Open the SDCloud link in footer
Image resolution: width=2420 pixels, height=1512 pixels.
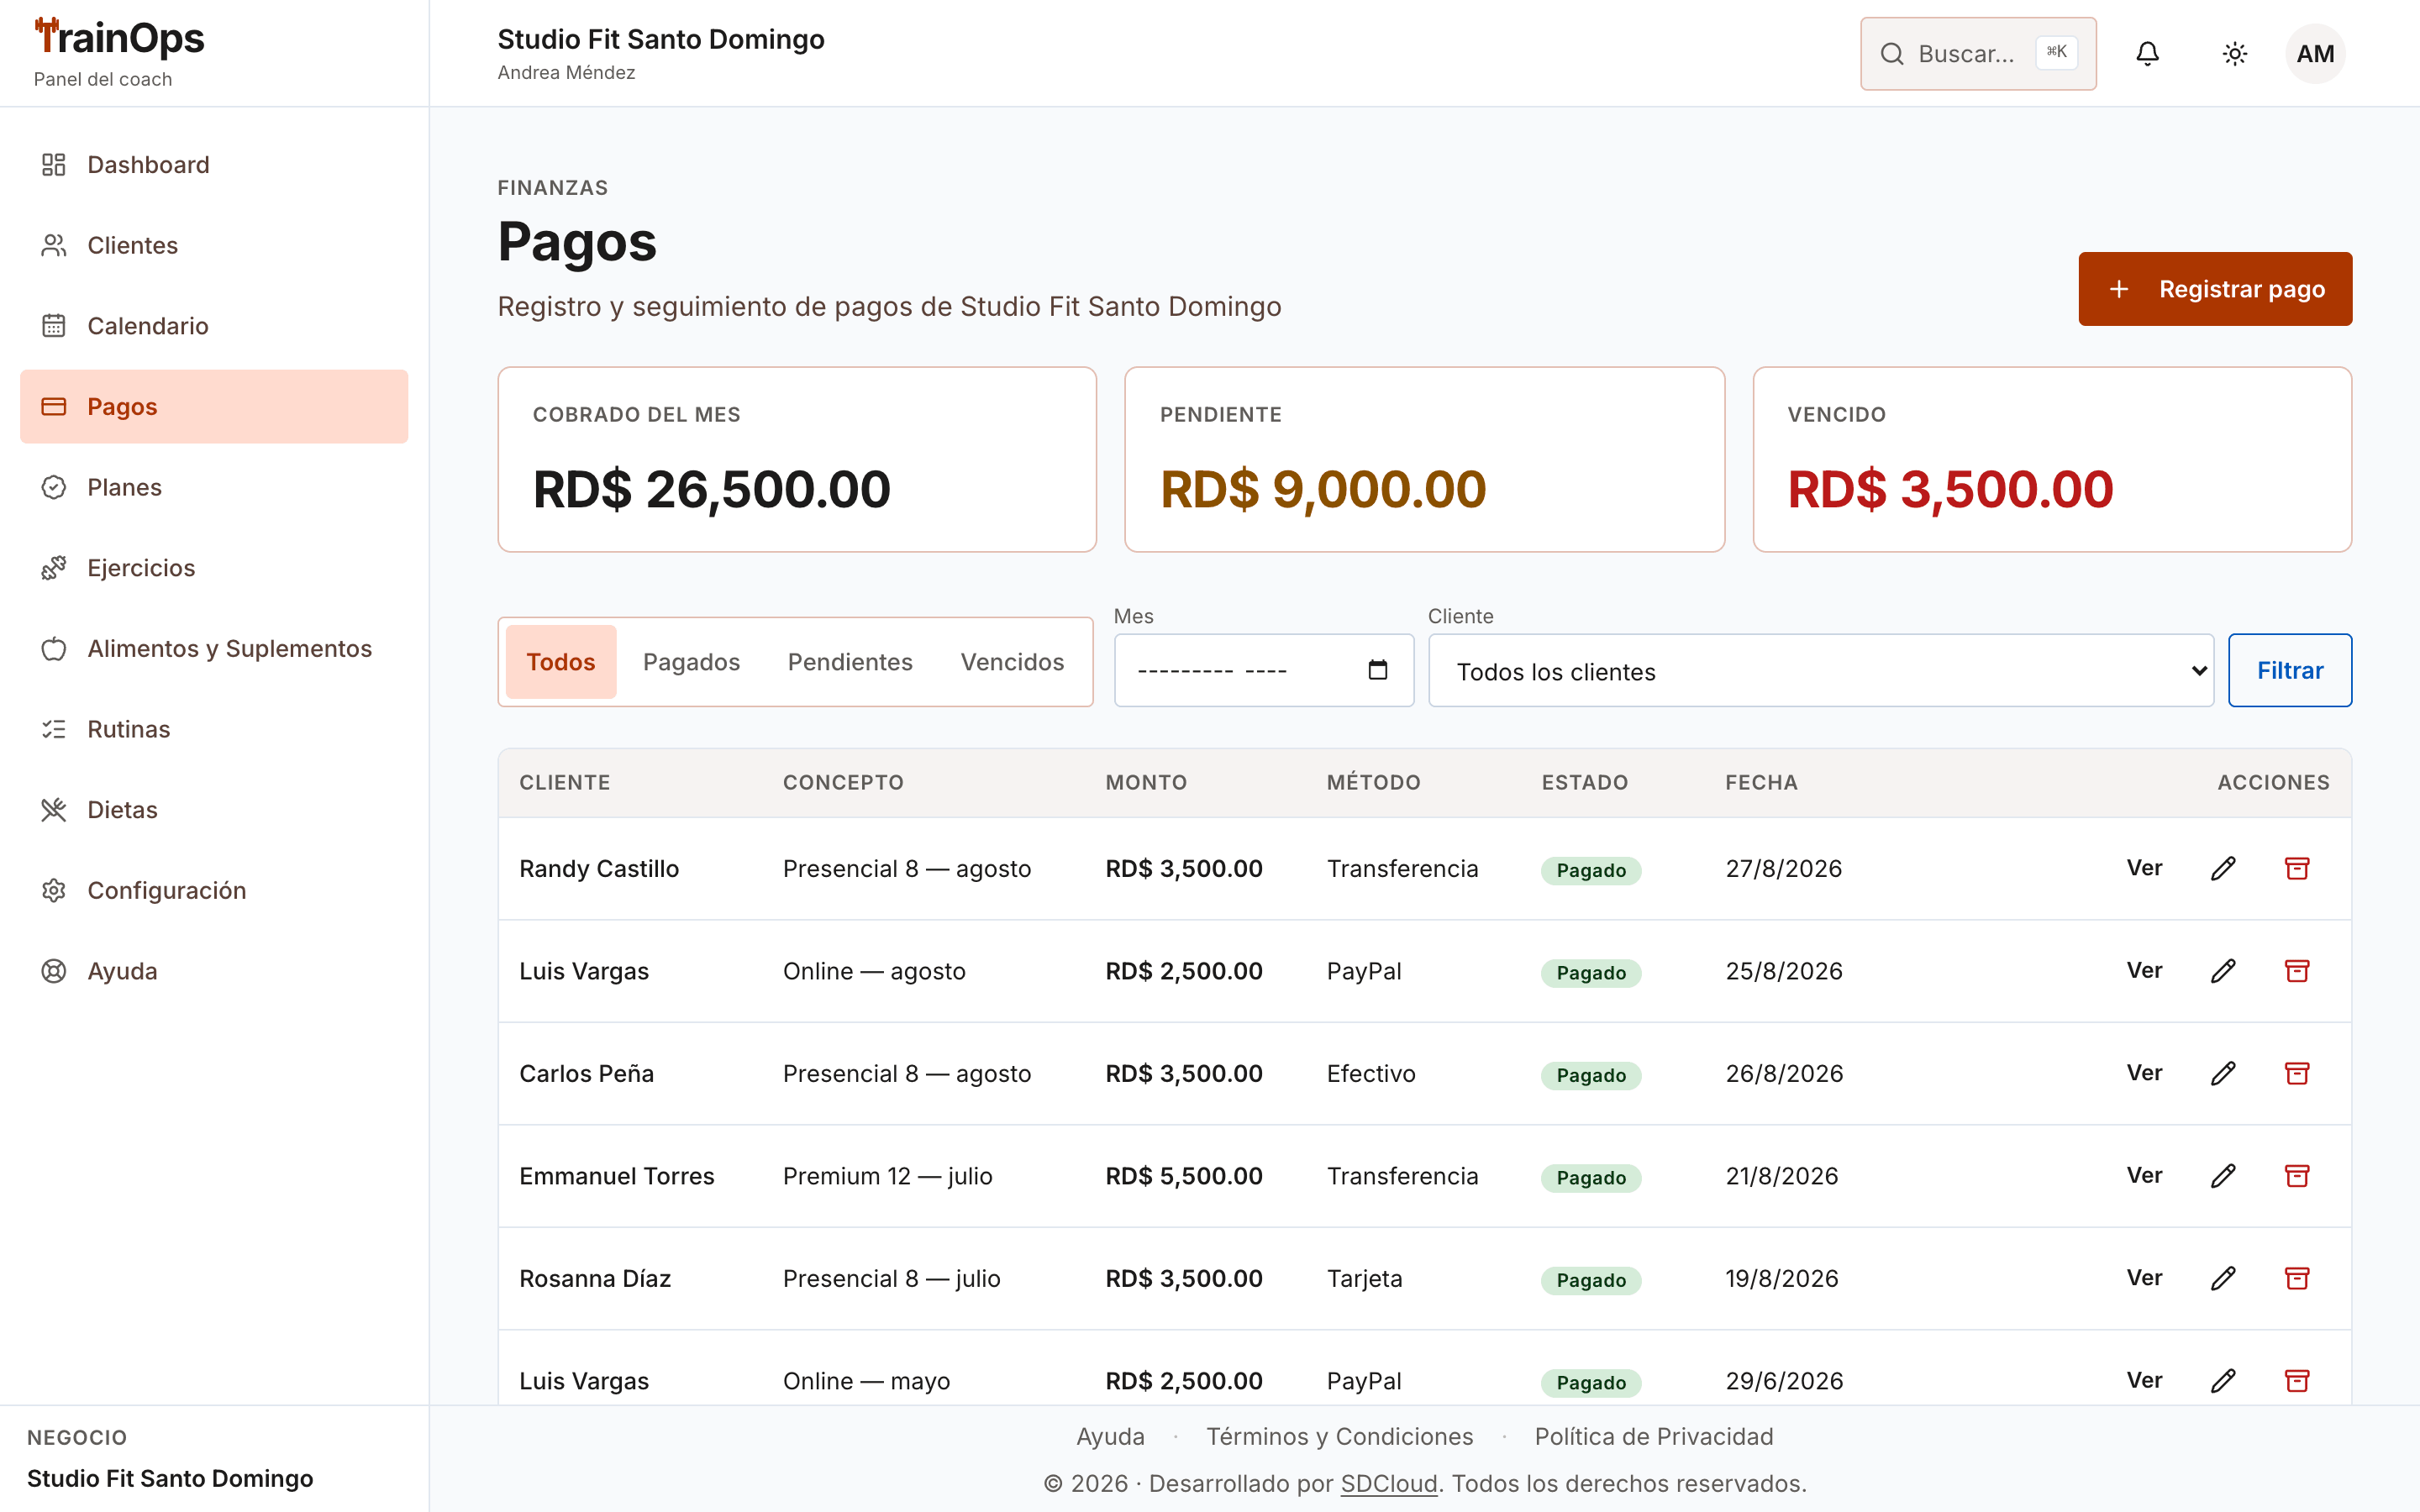1389,1484
